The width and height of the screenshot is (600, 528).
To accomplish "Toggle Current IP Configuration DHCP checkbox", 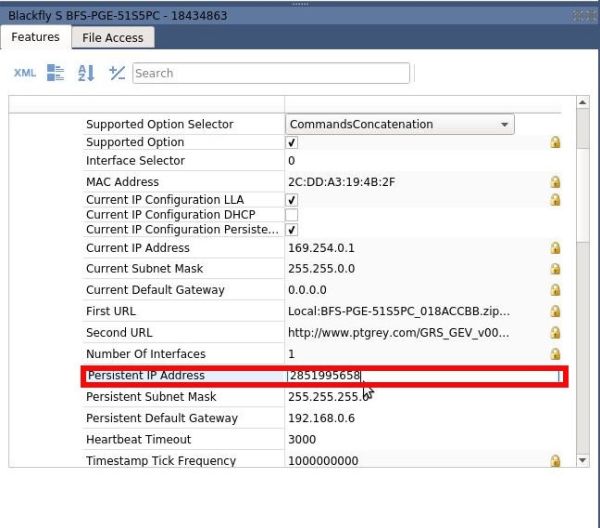I will point(292,215).
